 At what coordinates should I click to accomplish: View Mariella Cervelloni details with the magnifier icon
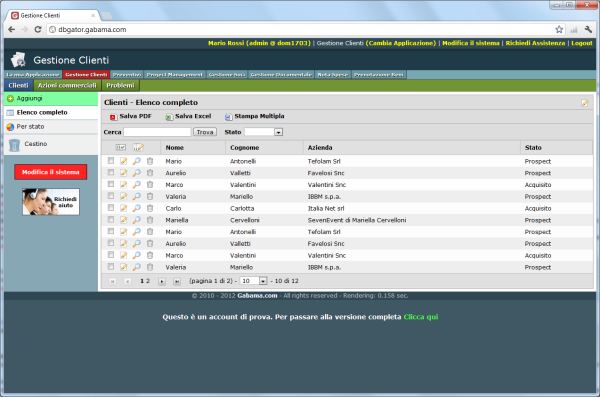137,220
